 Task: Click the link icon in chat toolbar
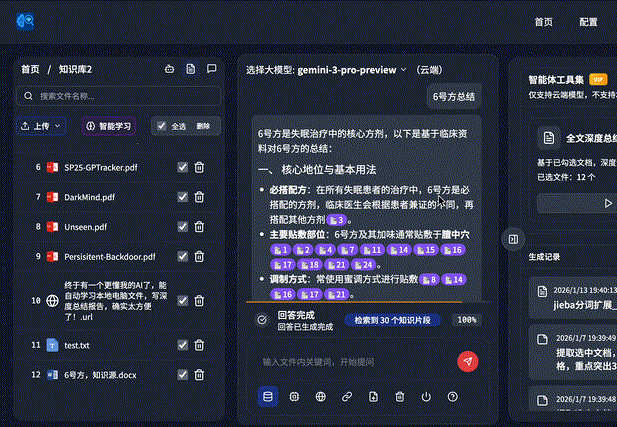[x=347, y=397]
